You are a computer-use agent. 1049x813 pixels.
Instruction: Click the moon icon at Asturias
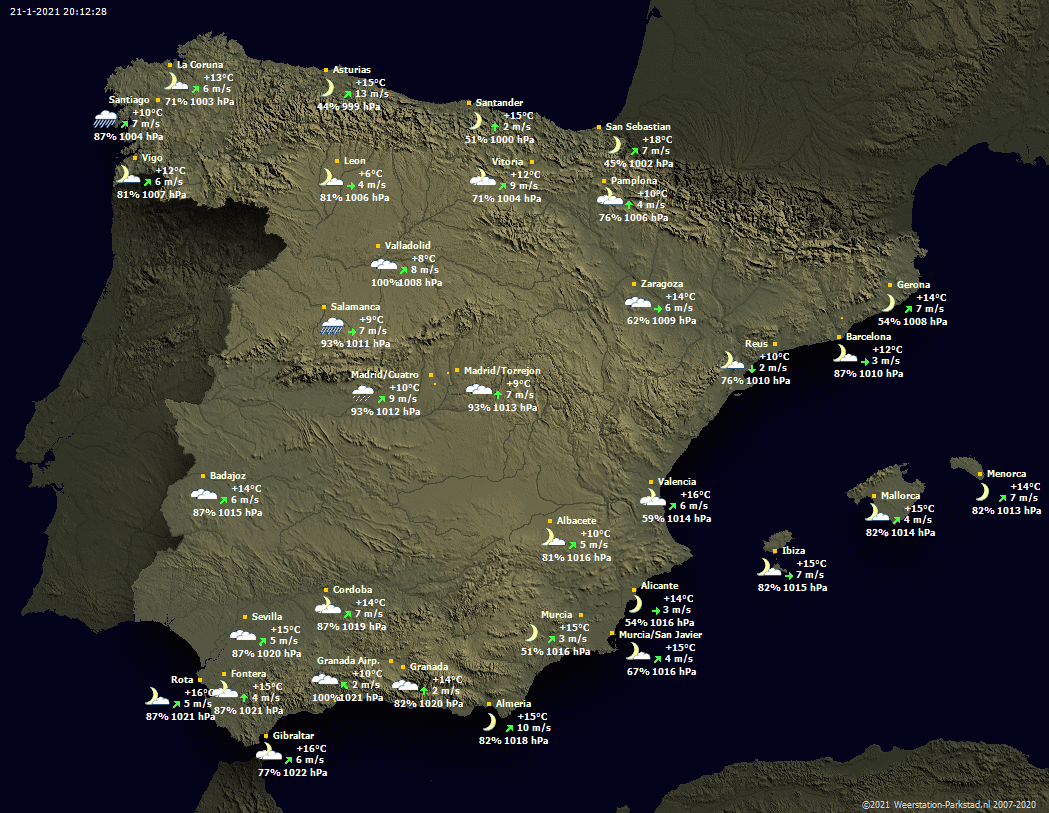click(x=327, y=88)
